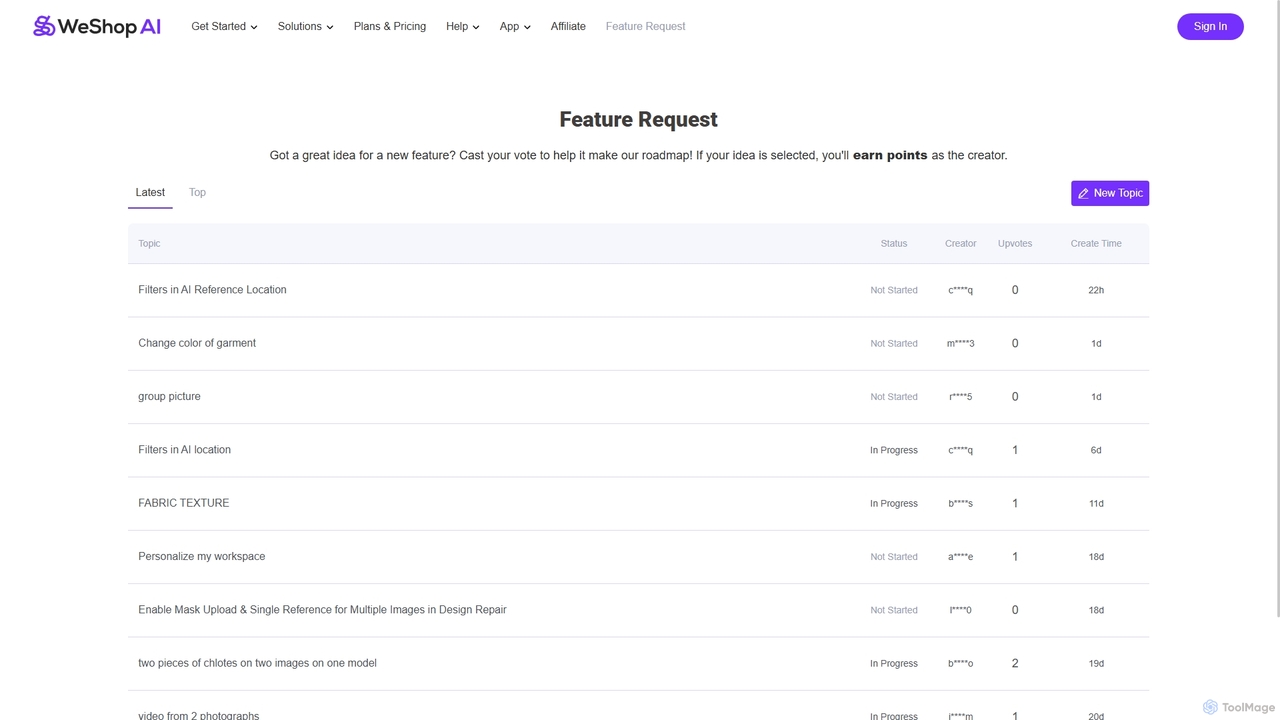Click upvote count for 'Change color of garment'

coord(1015,343)
